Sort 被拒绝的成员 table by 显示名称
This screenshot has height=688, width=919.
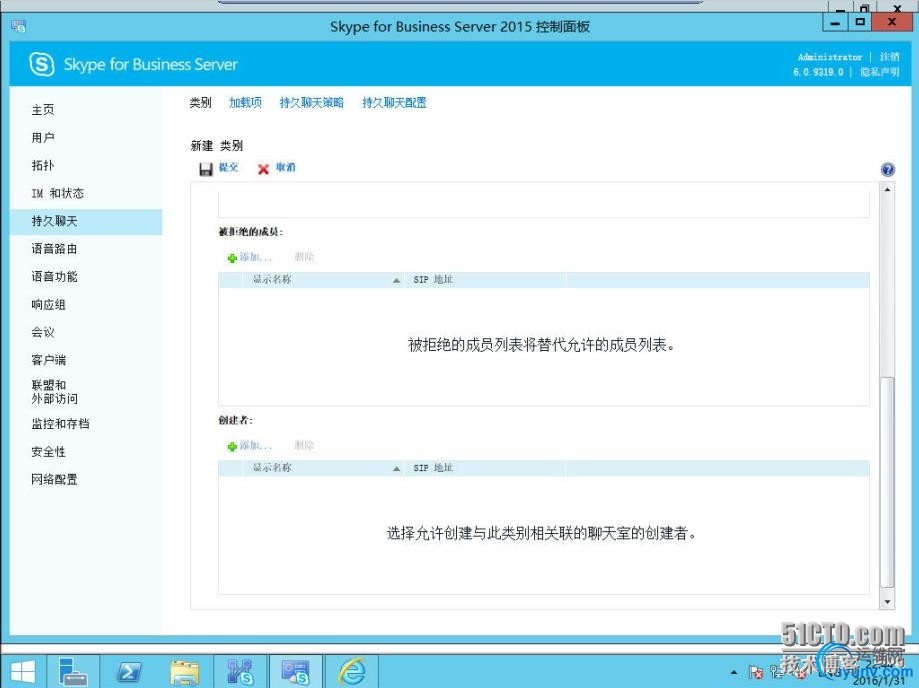coord(272,280)
